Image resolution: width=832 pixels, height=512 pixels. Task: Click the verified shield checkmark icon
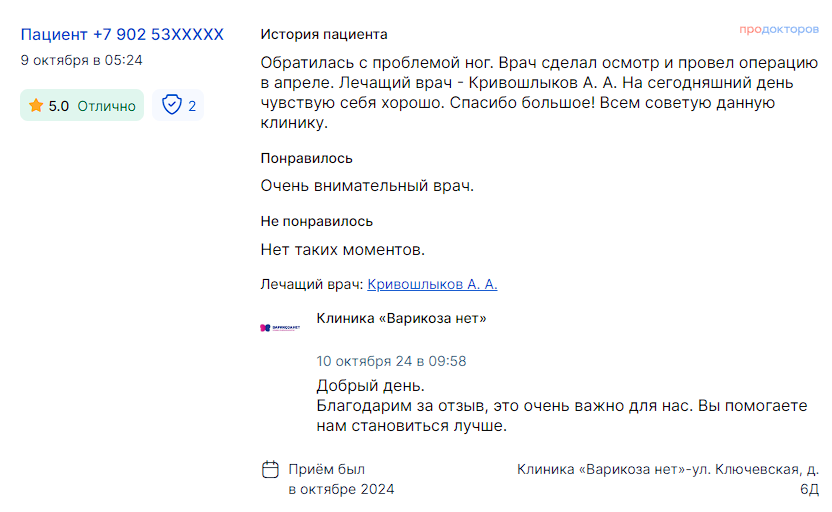(172, 105)
